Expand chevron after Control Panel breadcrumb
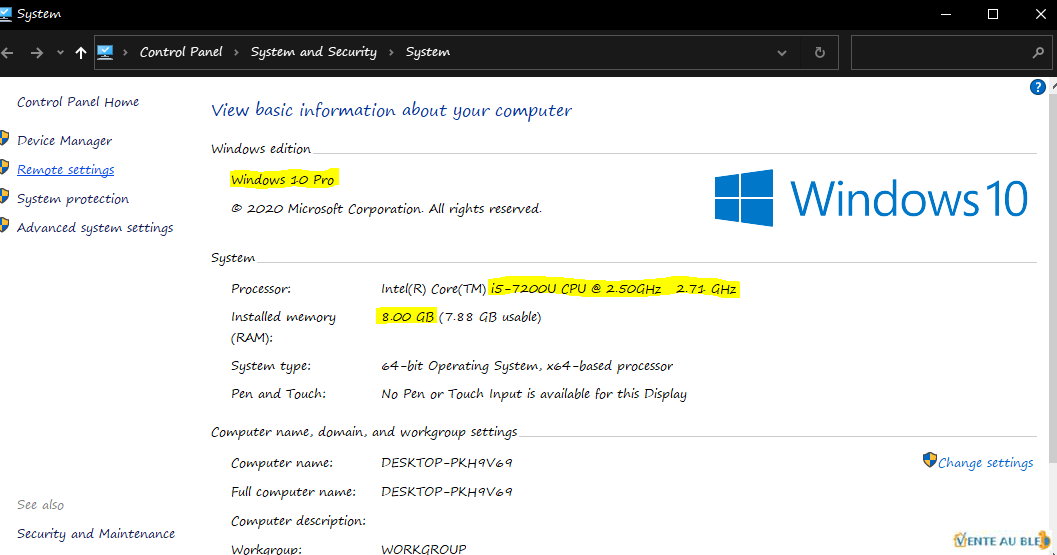 tap(236, 53)
